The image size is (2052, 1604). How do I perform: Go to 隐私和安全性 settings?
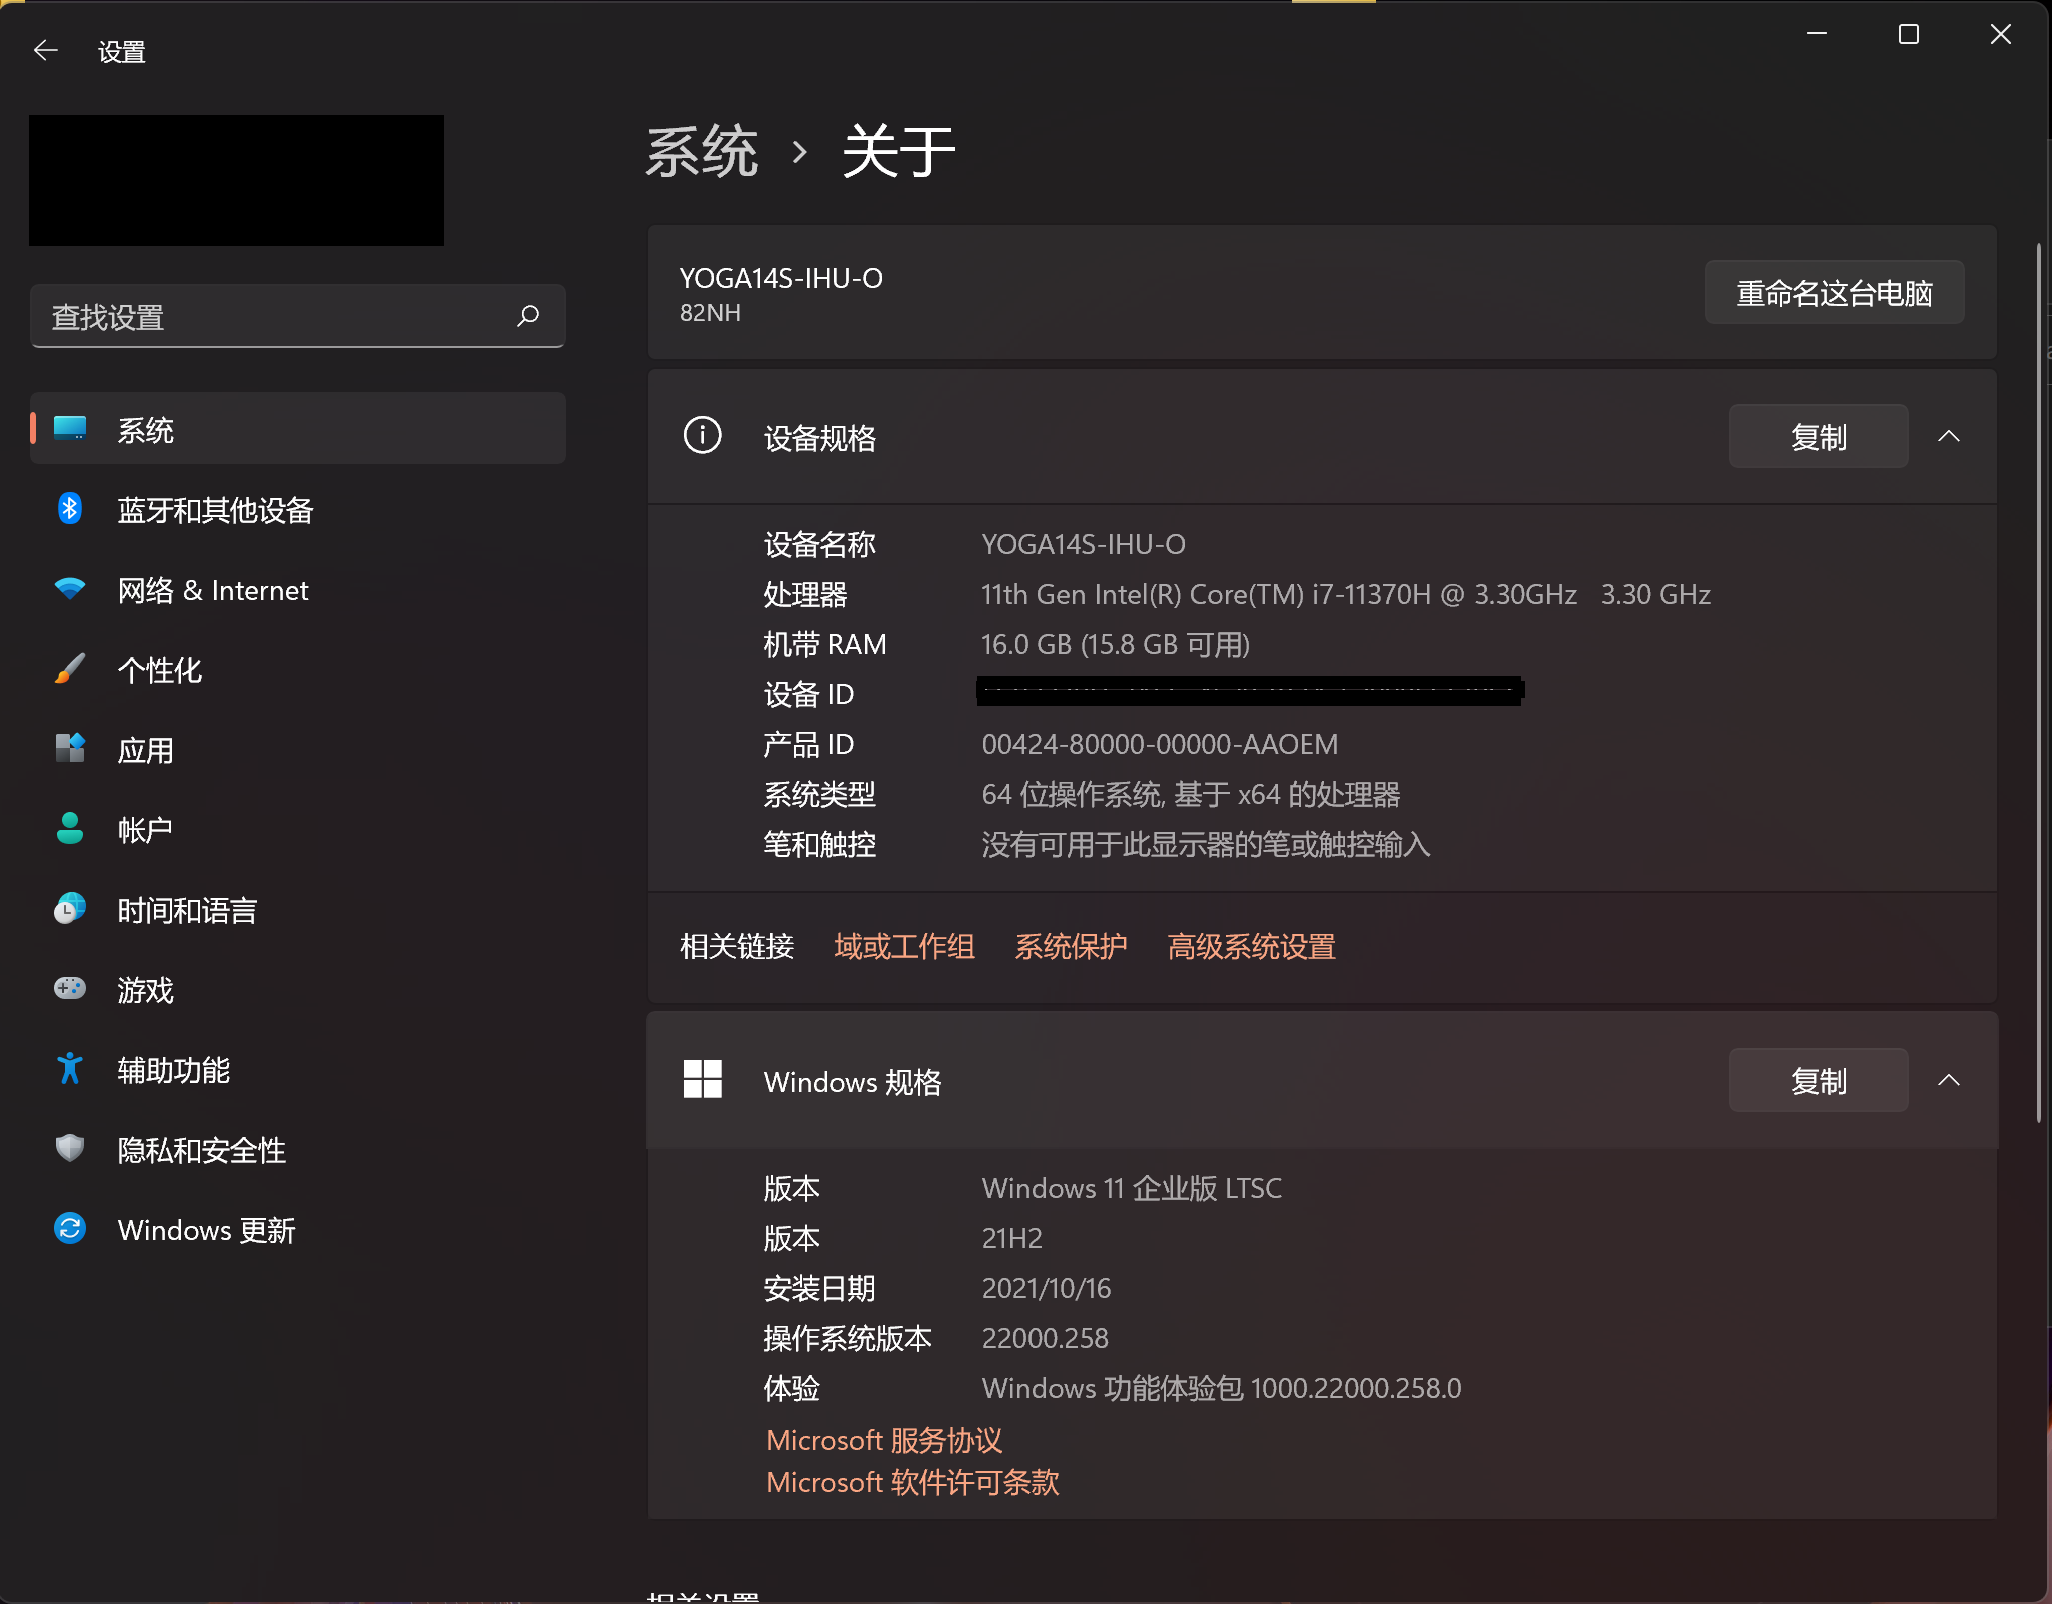298,1150
